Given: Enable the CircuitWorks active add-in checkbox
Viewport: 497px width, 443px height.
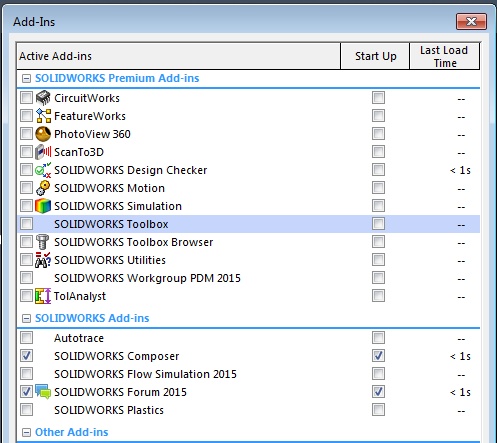Looking at the screenshot, I should (x=26, y=98).
